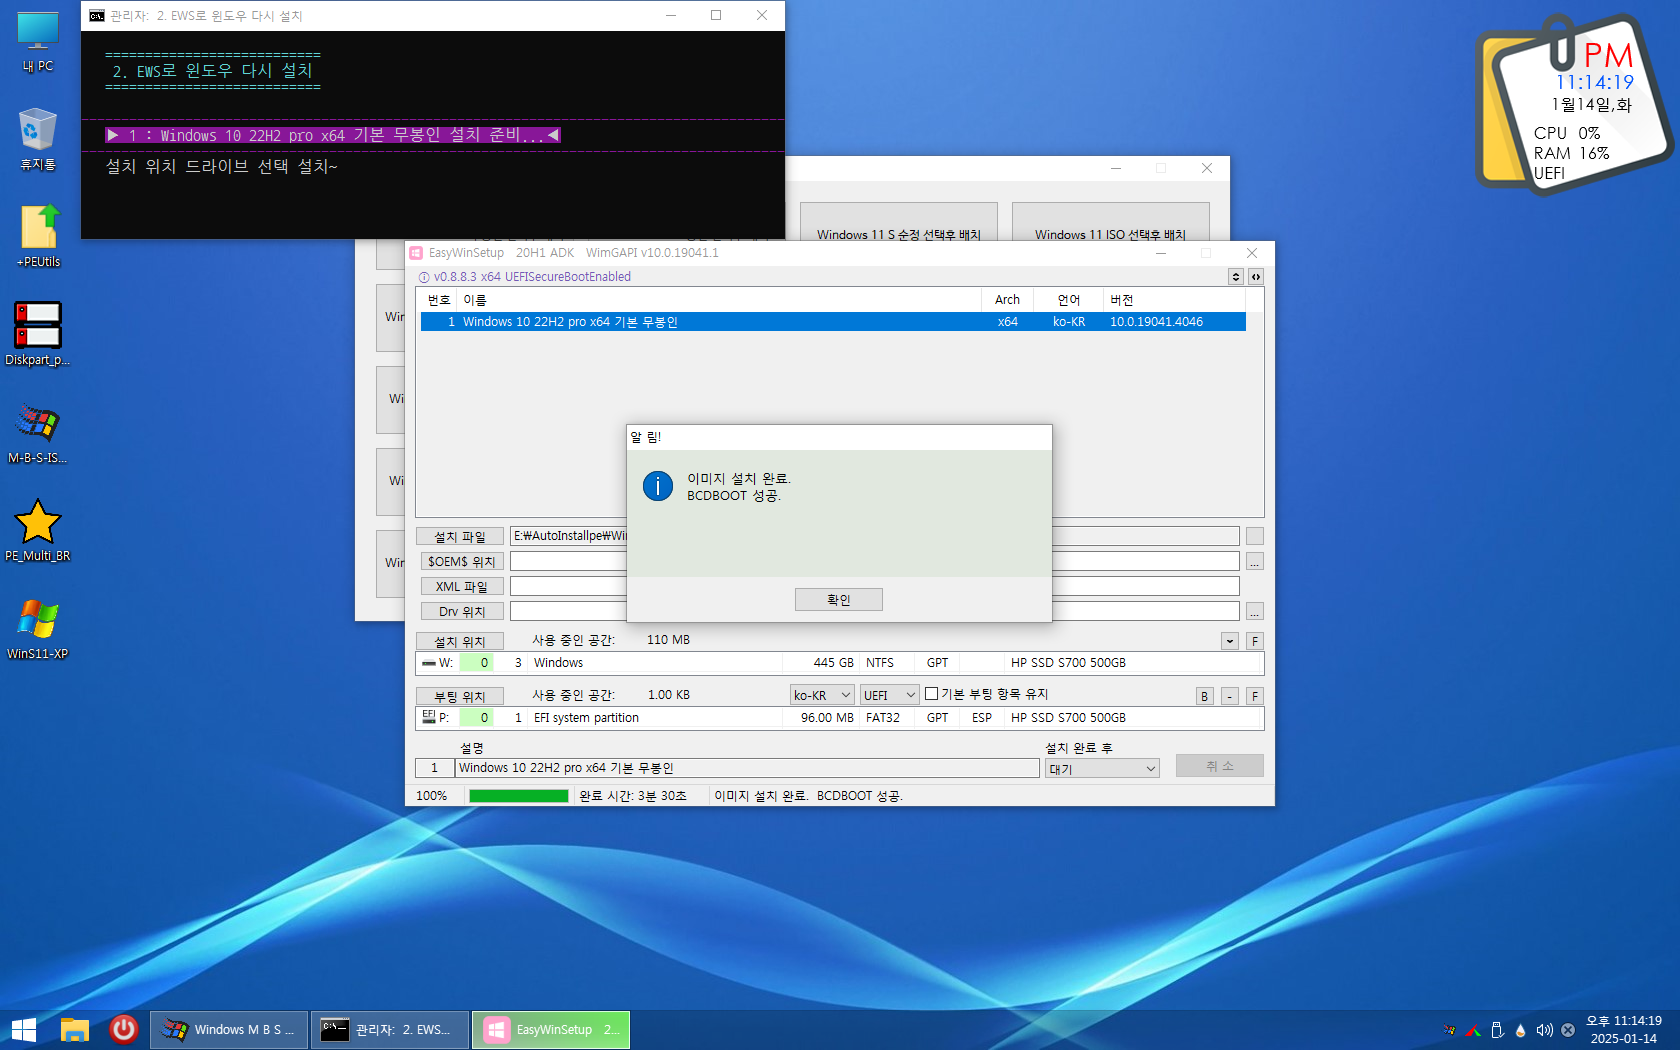The image size is (1680, 1050).
Task: Switch to EasyWinSetup taskbar item
Action: 551,1030
